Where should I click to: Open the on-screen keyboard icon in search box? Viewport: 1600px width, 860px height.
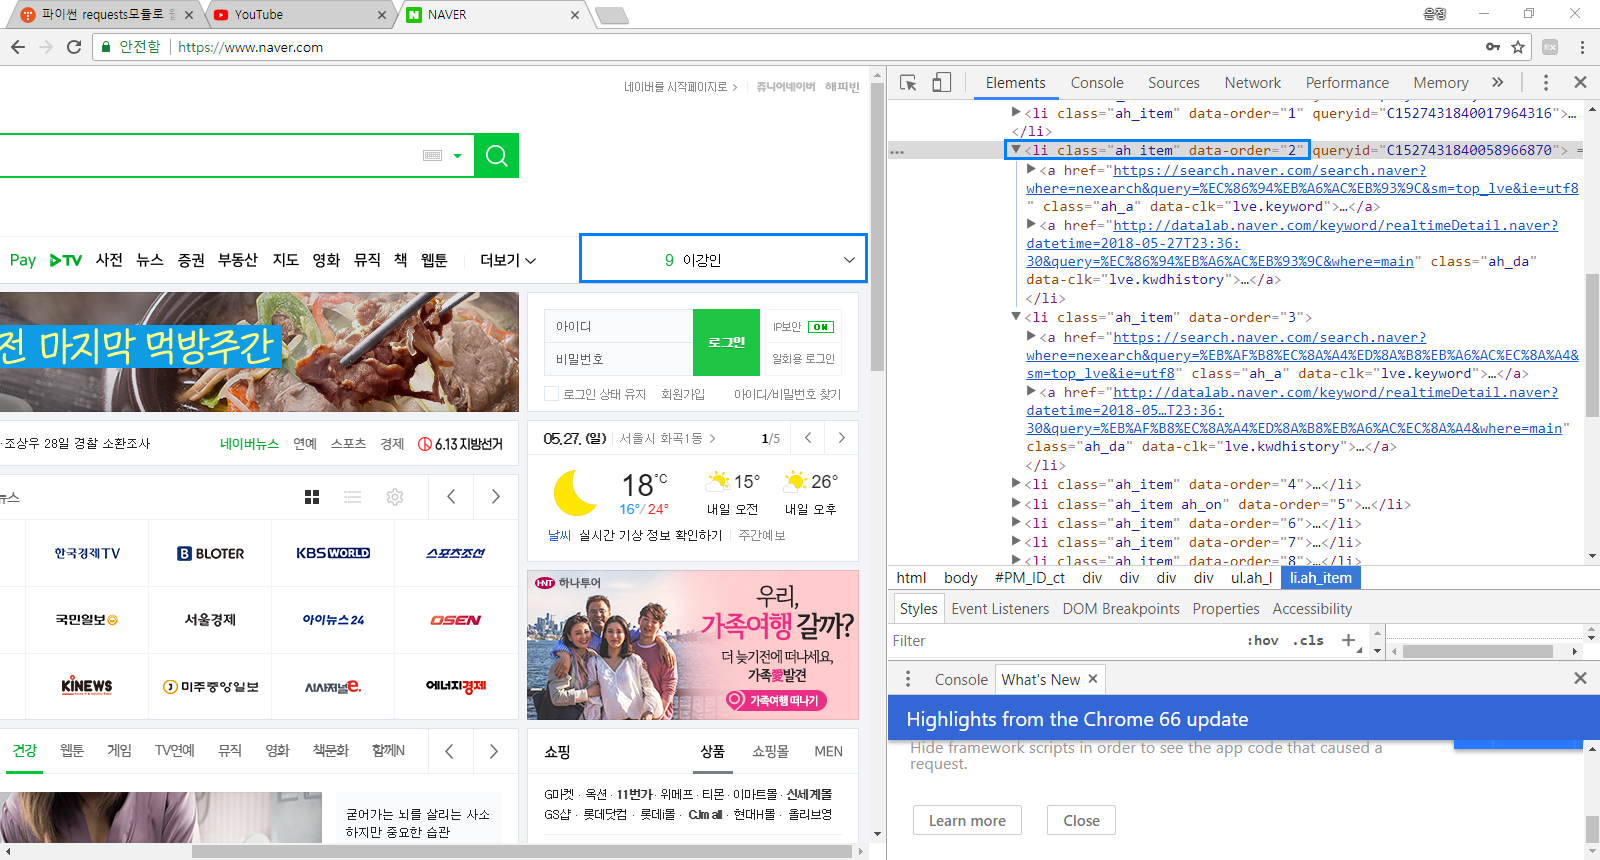pos(432,155)
